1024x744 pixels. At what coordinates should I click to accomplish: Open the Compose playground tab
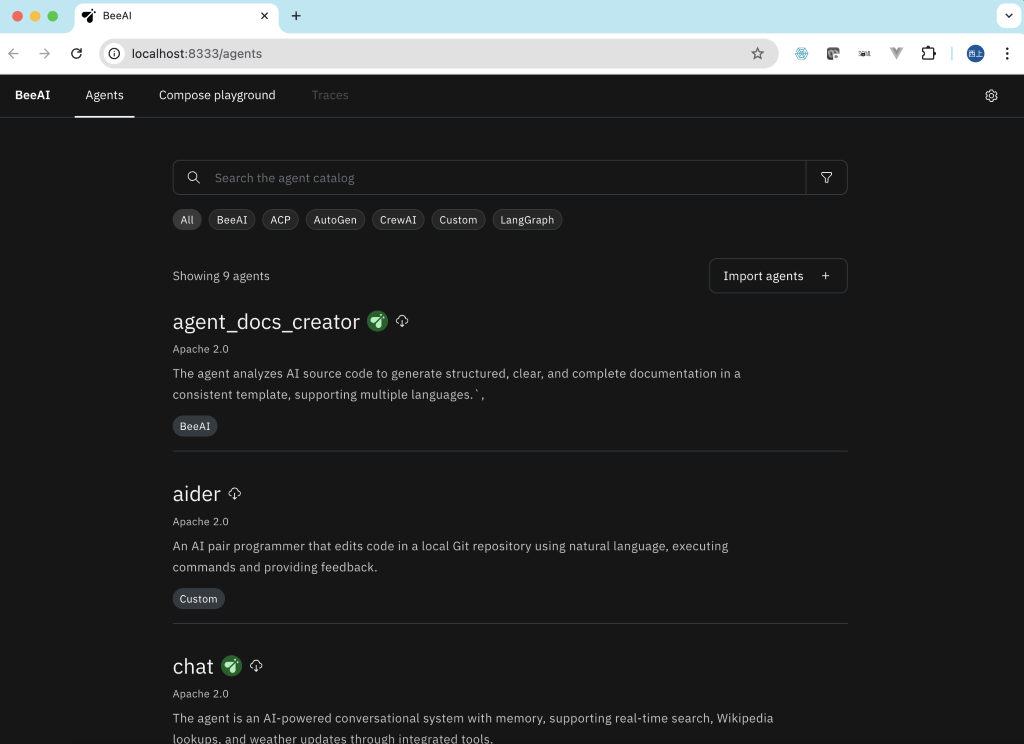click(x=217, y=95)
